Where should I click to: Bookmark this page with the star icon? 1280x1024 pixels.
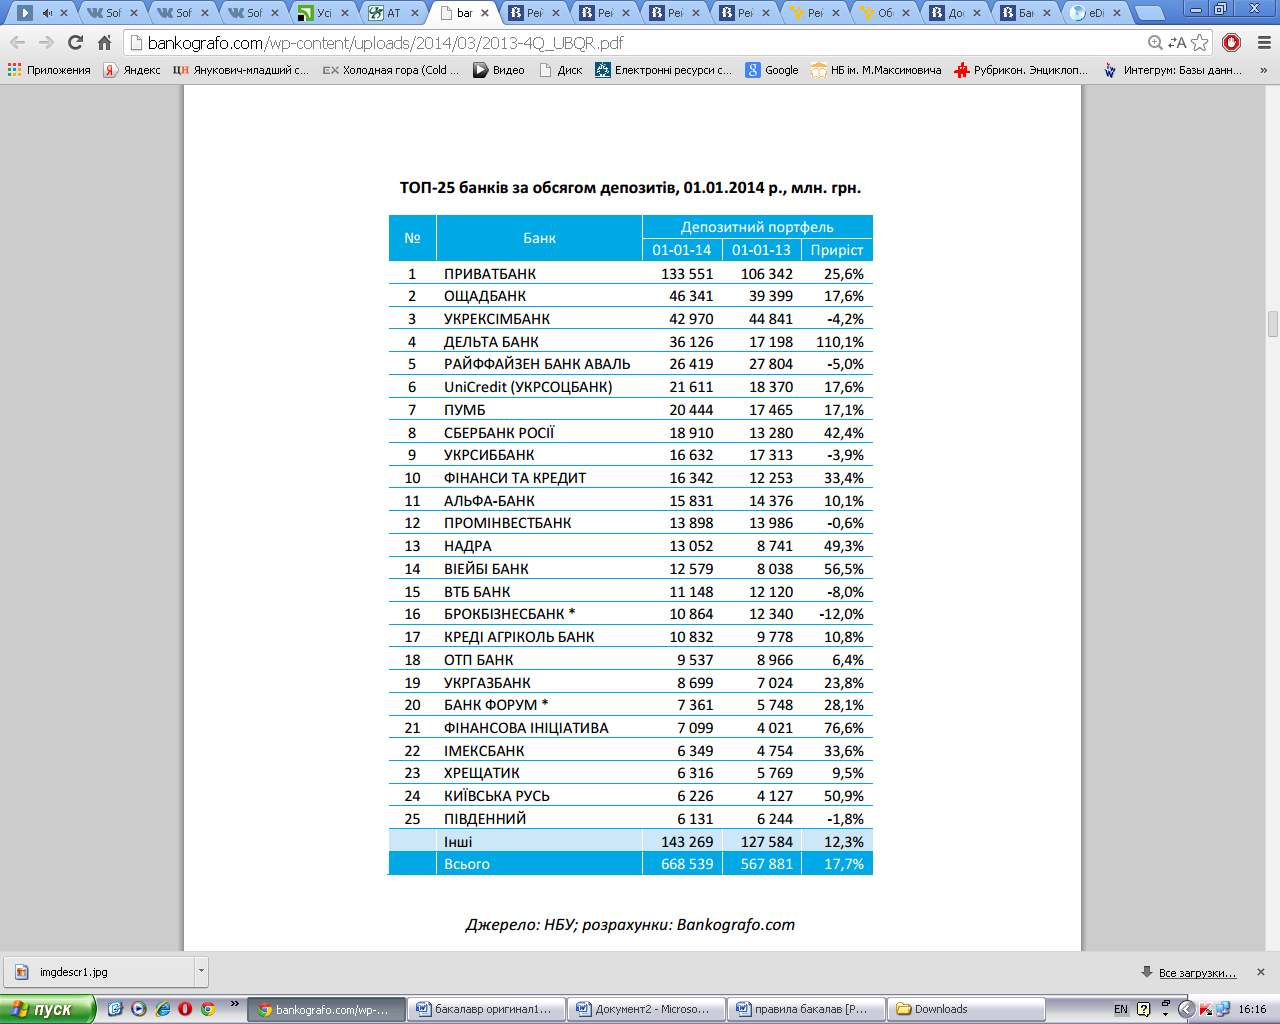click(x=1199, y=43)
